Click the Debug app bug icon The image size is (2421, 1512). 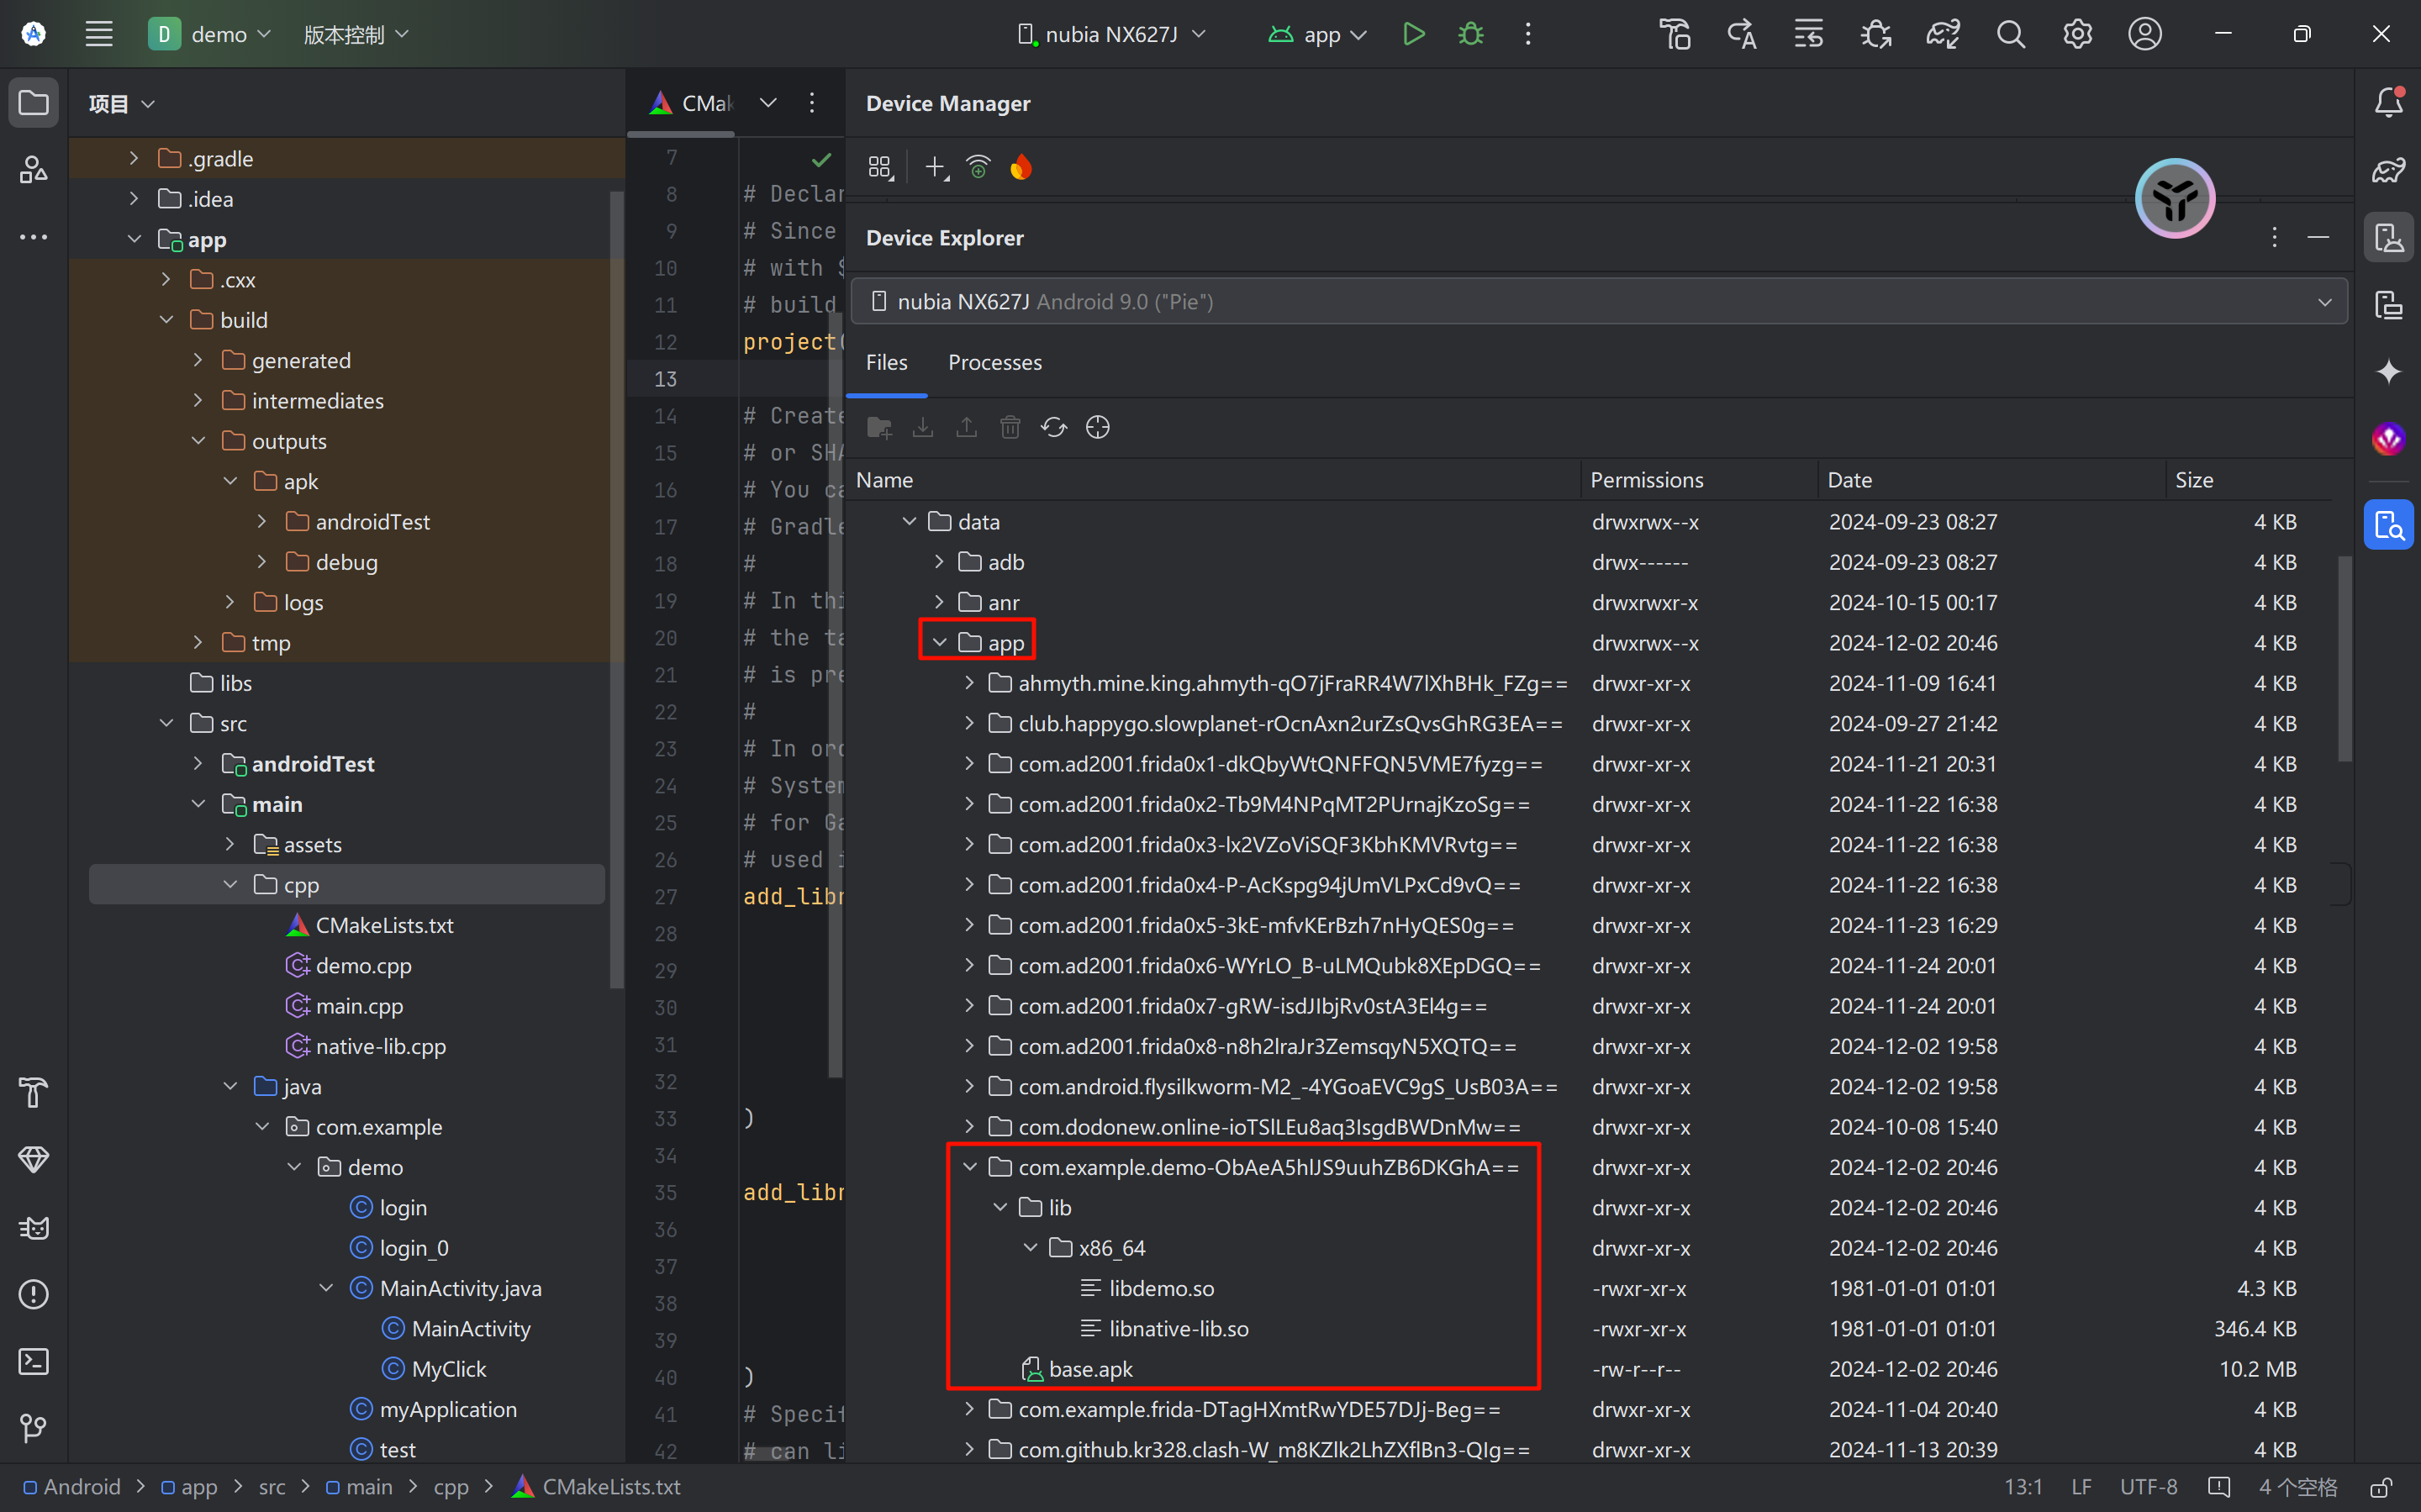click(x=1470, y=34)
